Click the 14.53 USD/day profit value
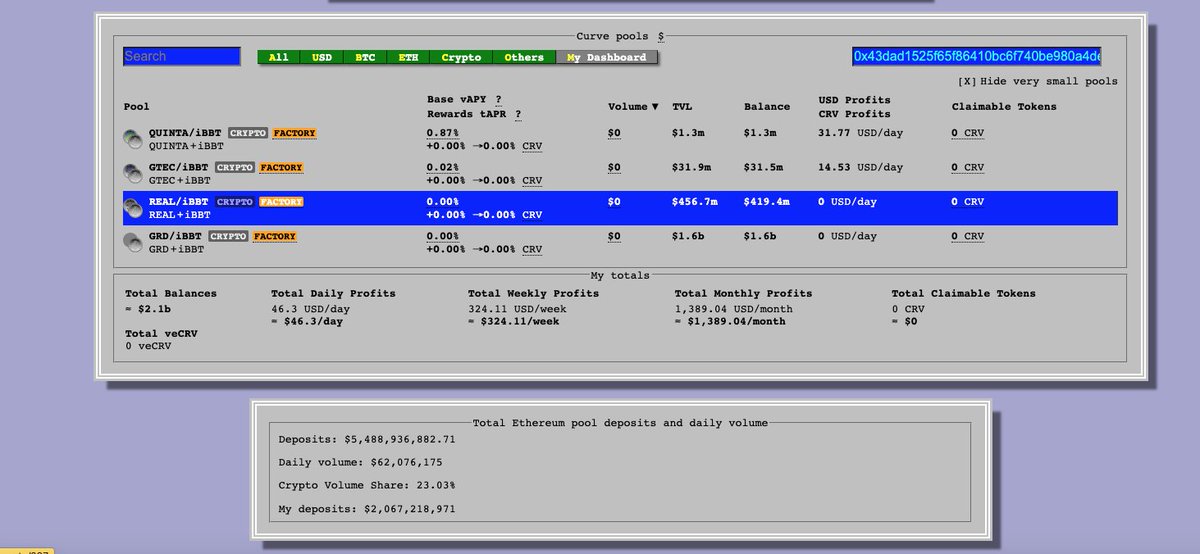1200x554 pixels. click(860, 167)
